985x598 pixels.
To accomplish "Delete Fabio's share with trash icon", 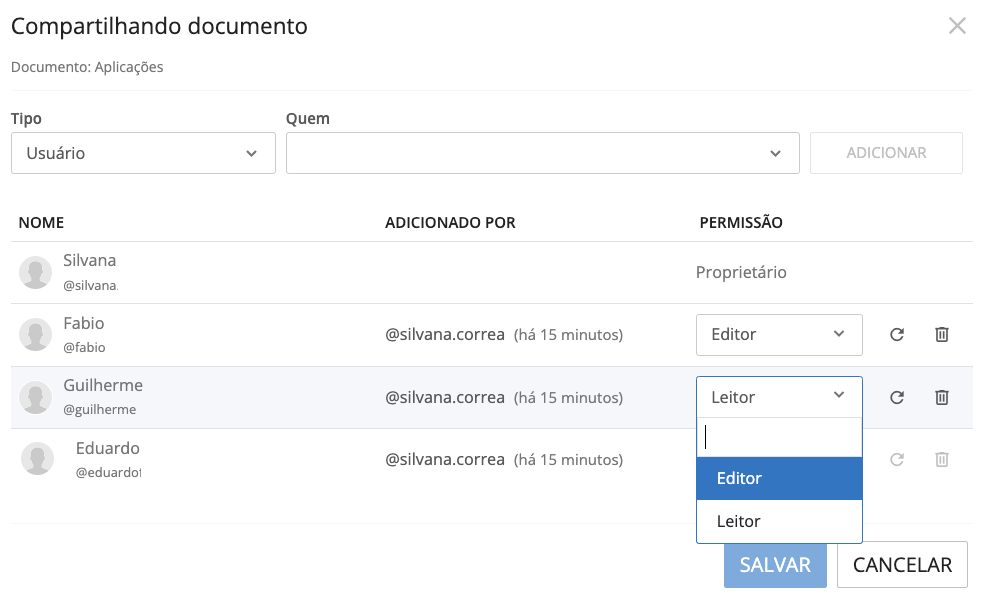I will pos(941,335).
